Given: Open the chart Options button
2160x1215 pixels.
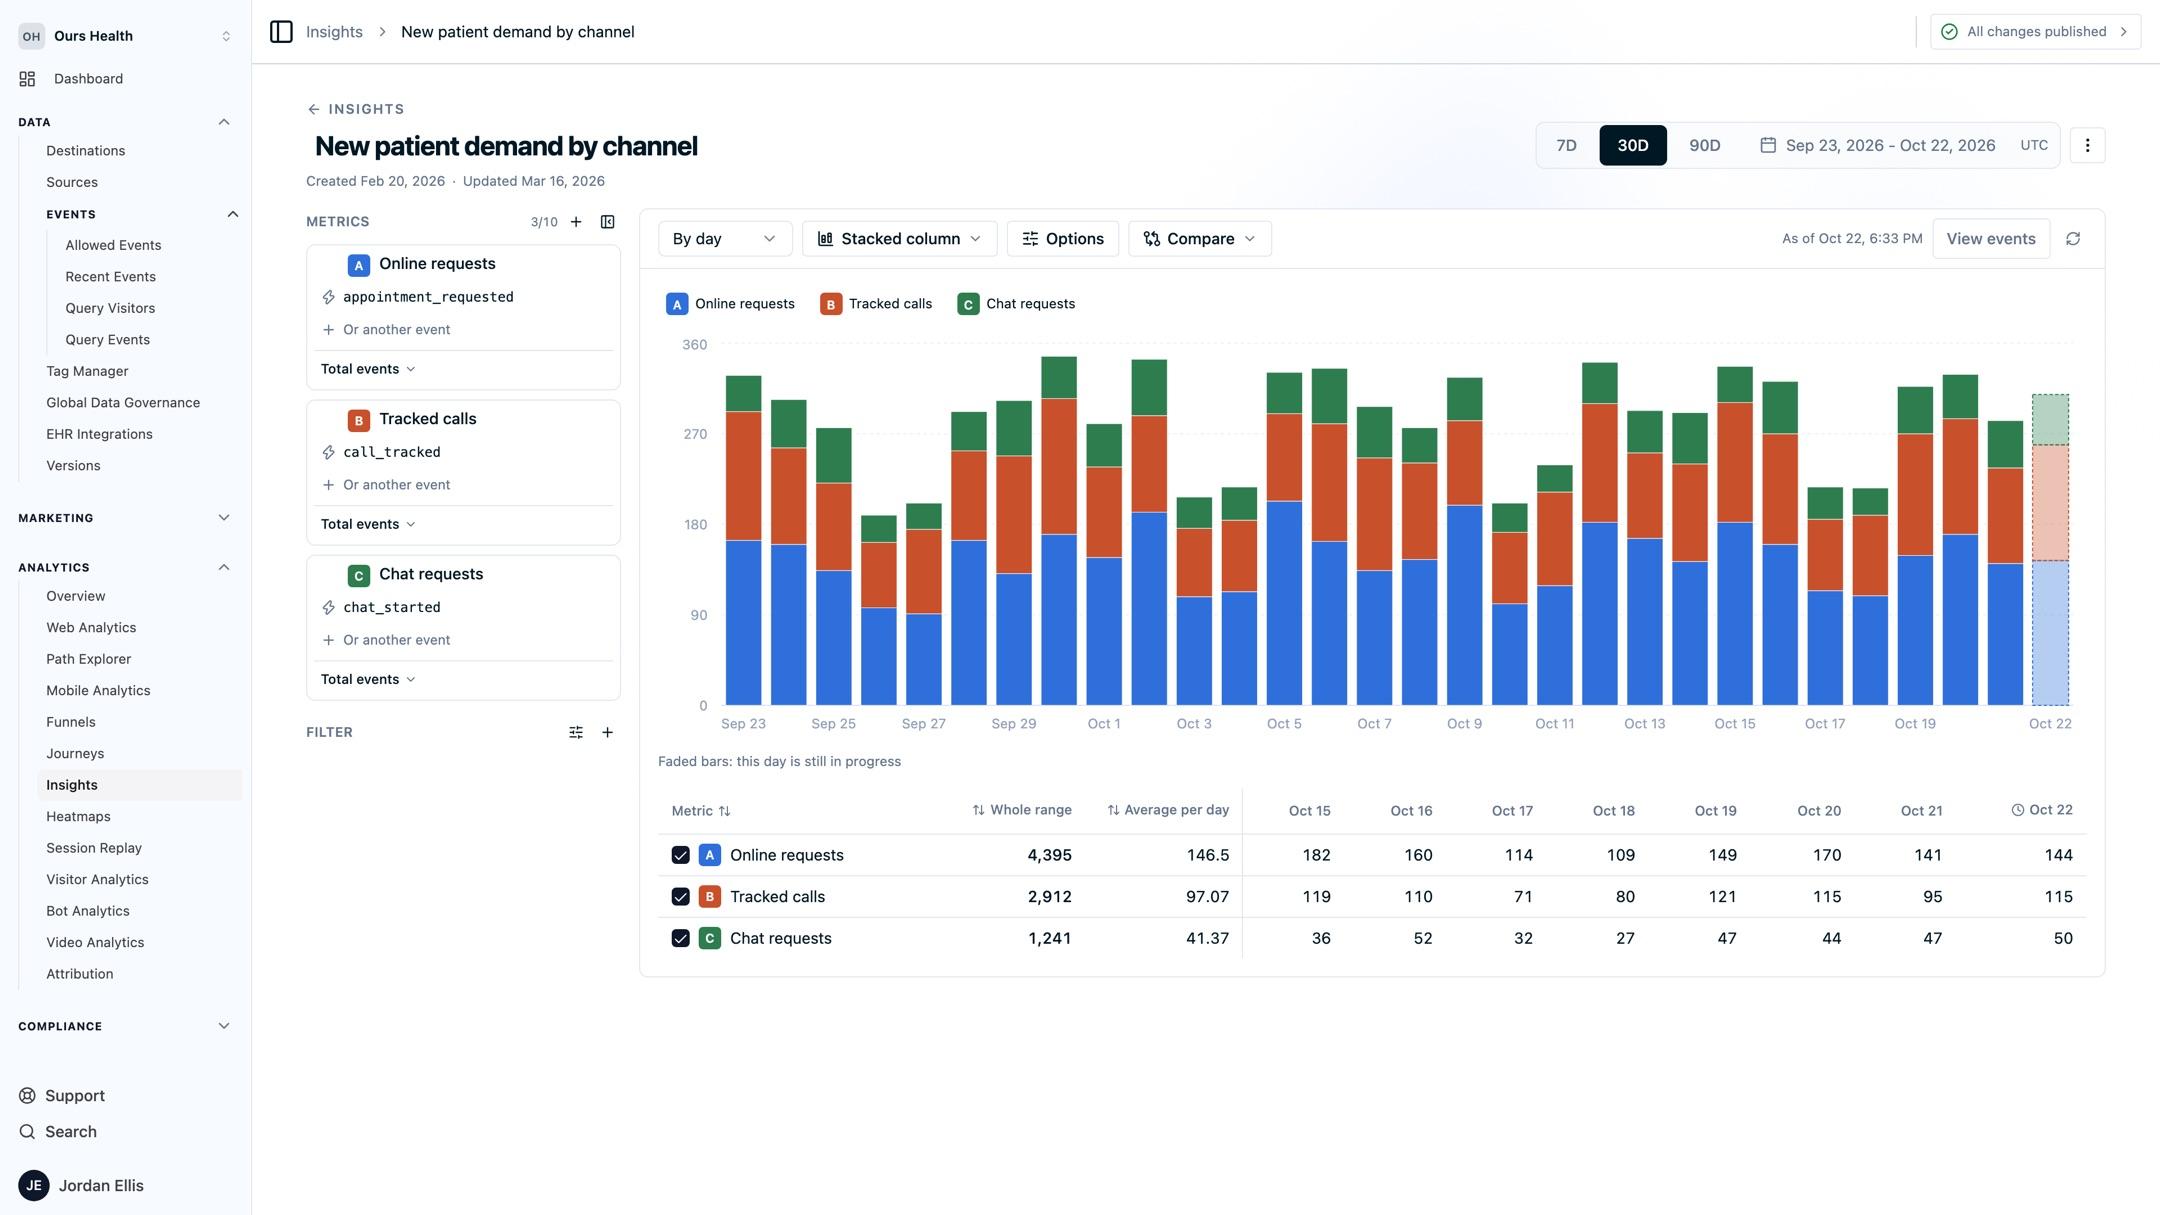Looking at the screenshot, I should (x=1062, y=239).
